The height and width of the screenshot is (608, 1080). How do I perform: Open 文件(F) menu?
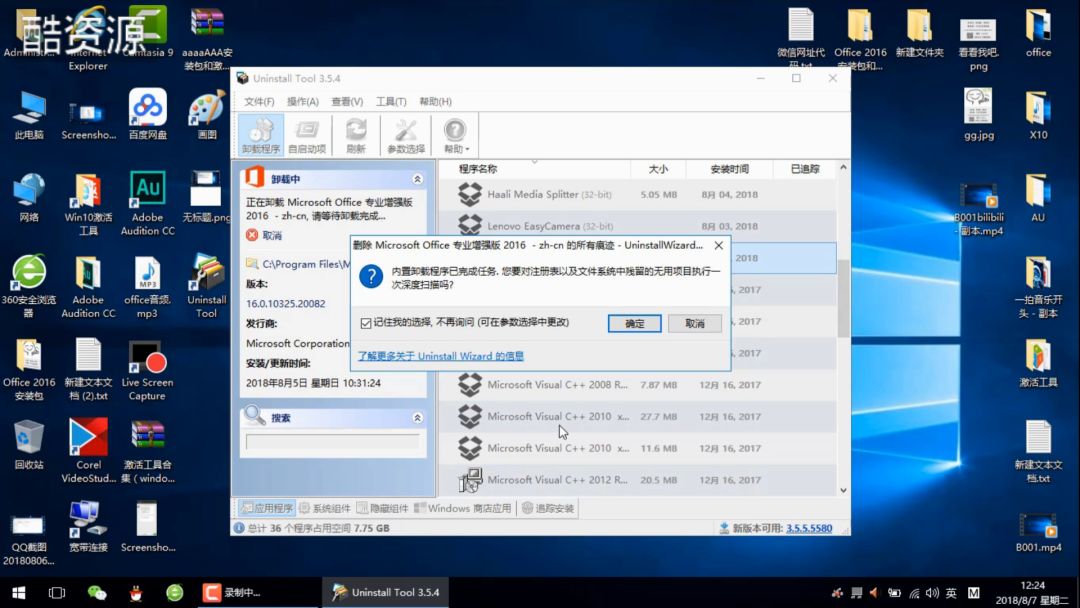click(x=259, y=102)
